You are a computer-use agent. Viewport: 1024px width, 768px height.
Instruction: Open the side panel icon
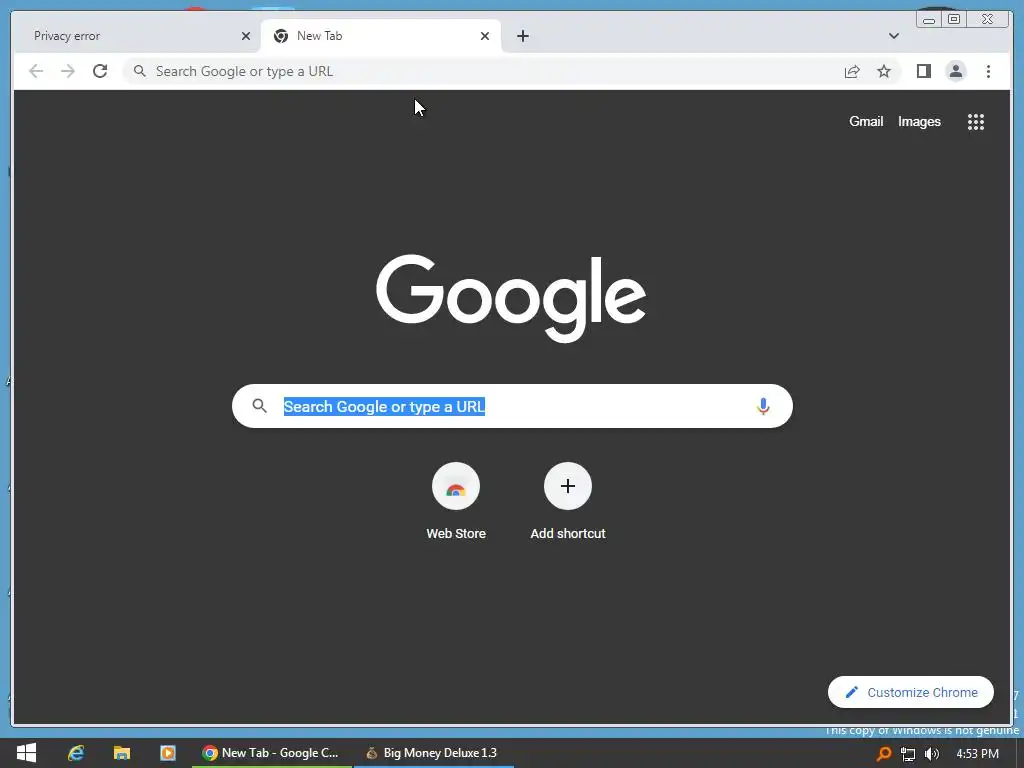tap(923, 71)
